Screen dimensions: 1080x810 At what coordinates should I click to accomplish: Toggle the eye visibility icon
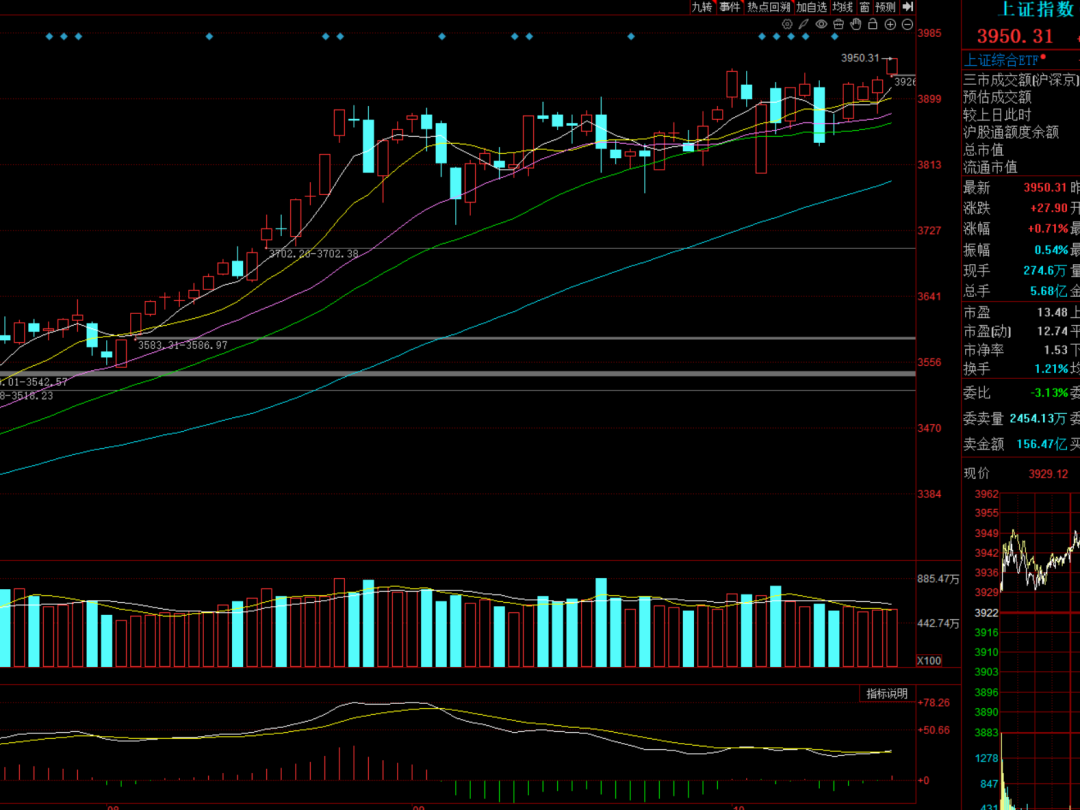pyautogui.click(x=821, y=23)
